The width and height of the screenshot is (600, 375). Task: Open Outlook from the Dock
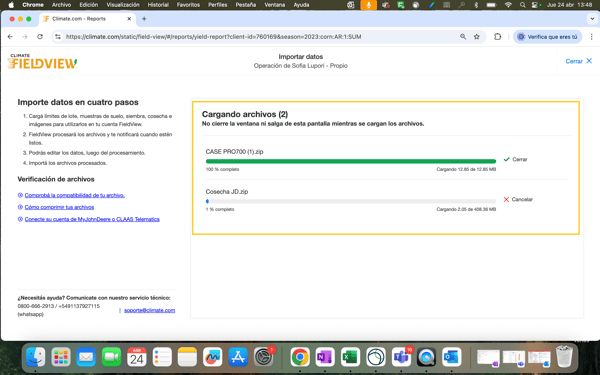(452, 357)
